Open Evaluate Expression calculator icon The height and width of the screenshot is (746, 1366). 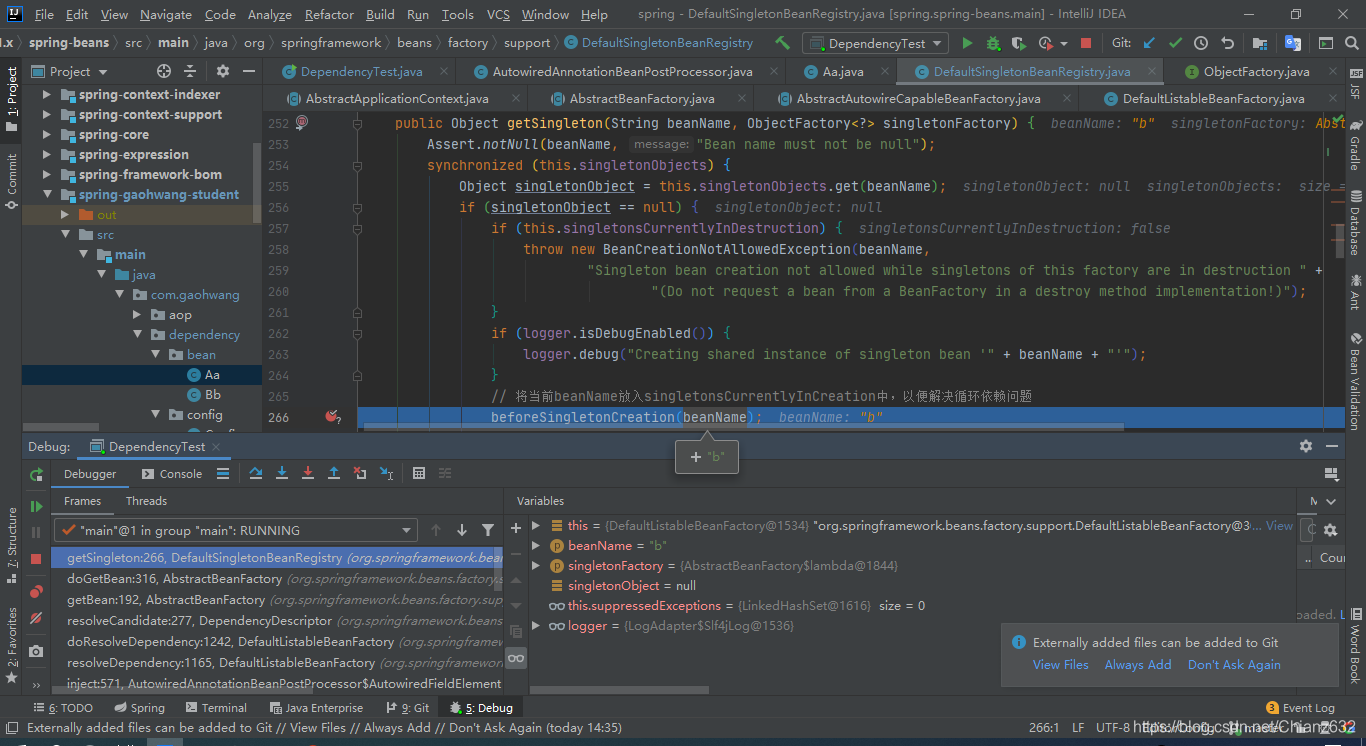[419, 473]
